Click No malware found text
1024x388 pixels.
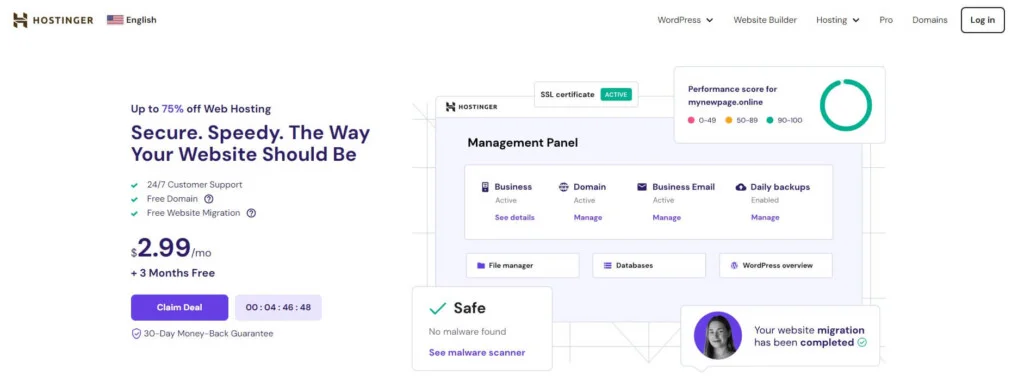(x=467, y=332)
